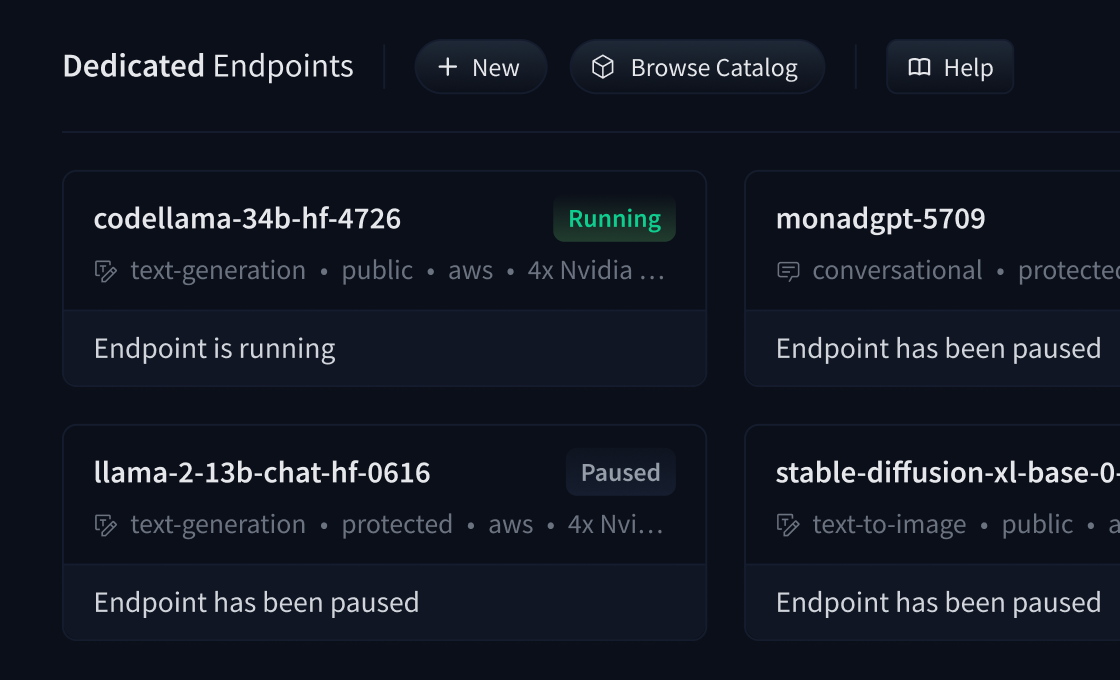The width and height of the screenshot is (1120, 680).
Task: Click the Paused badge on llama-2-13b endpoint
Action: point(620,472)
